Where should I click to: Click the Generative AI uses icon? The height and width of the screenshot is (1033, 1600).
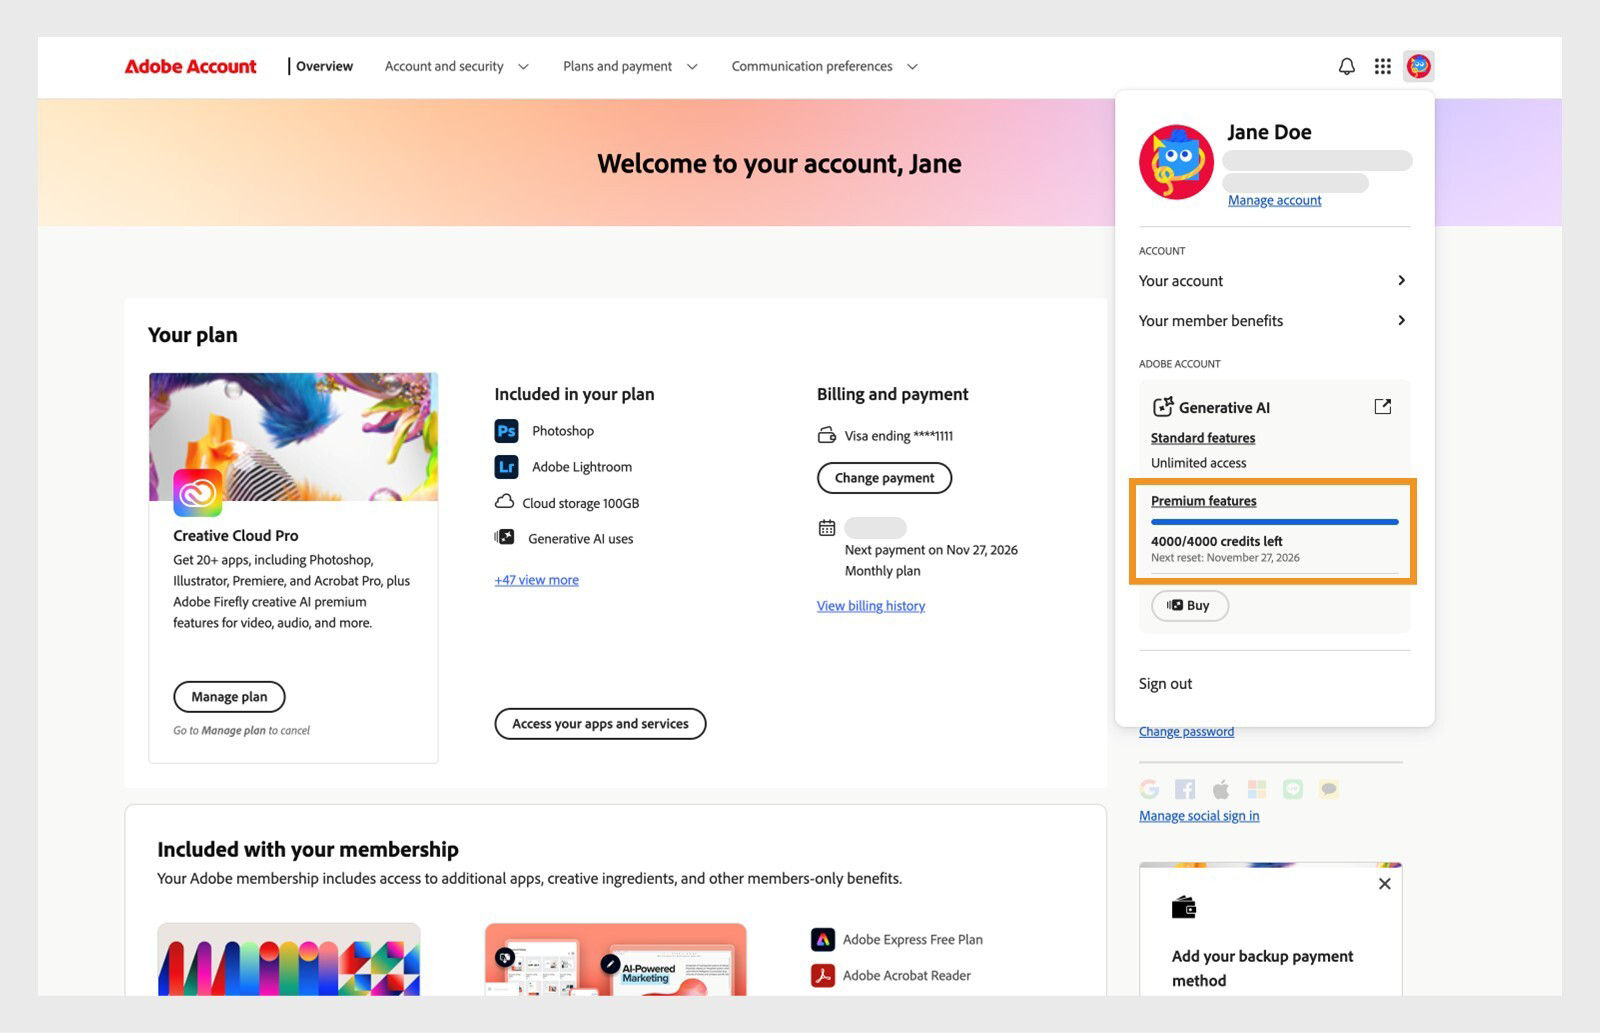[505, 538]
